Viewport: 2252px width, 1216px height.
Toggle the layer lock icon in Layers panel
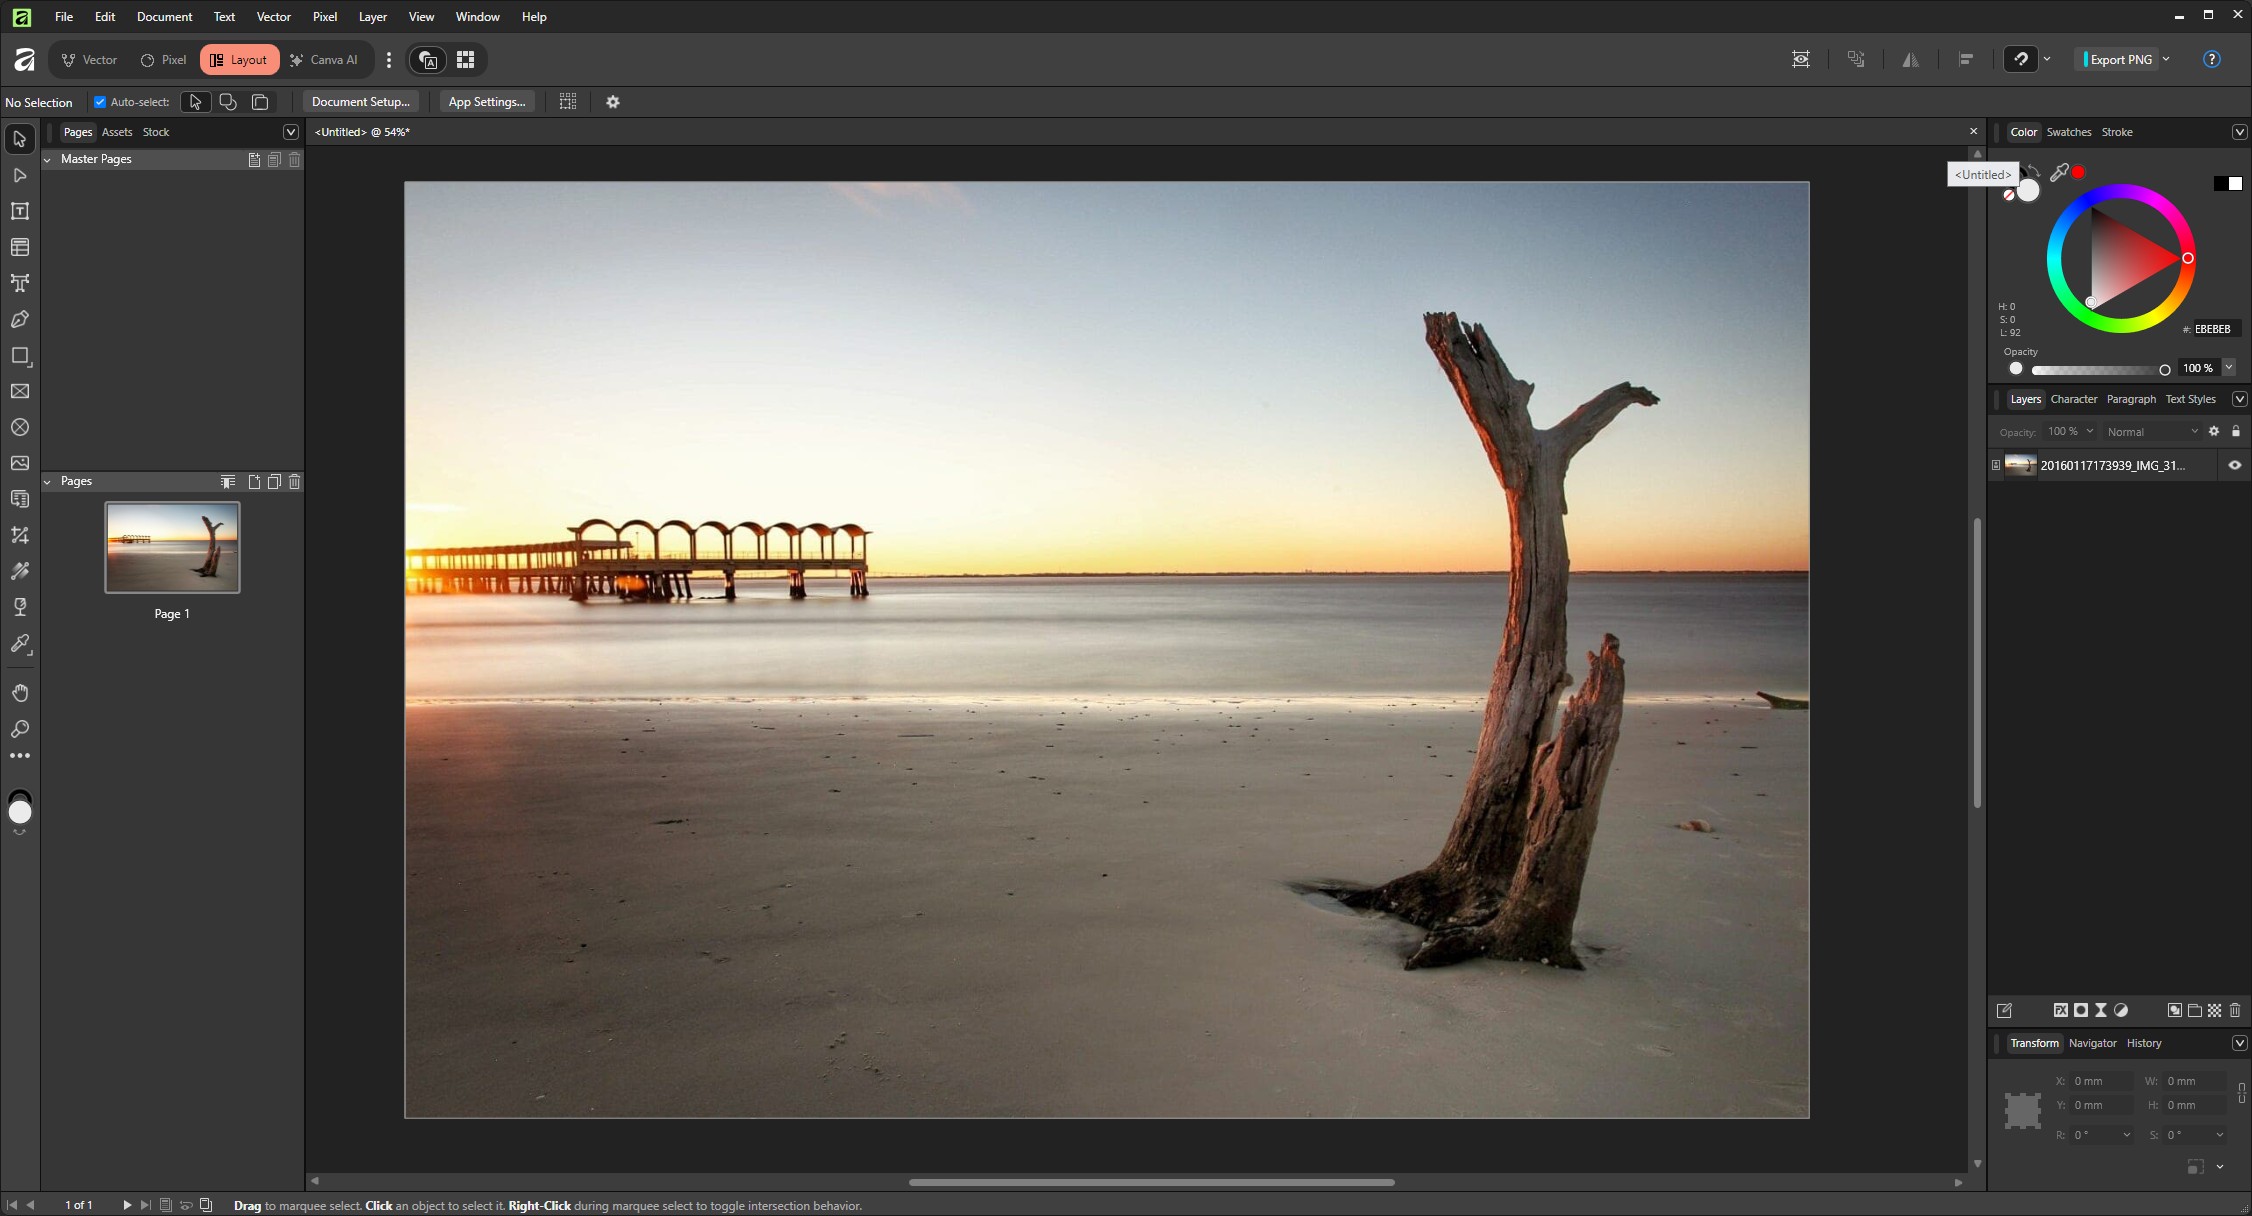2236,431
